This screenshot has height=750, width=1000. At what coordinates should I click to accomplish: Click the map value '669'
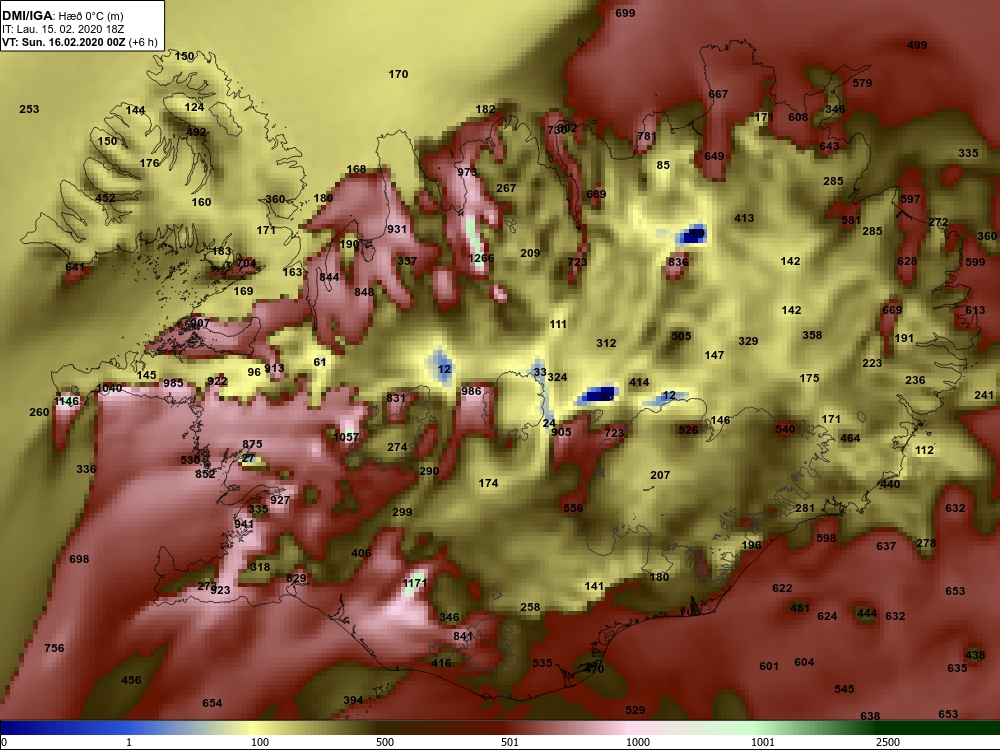892,310
